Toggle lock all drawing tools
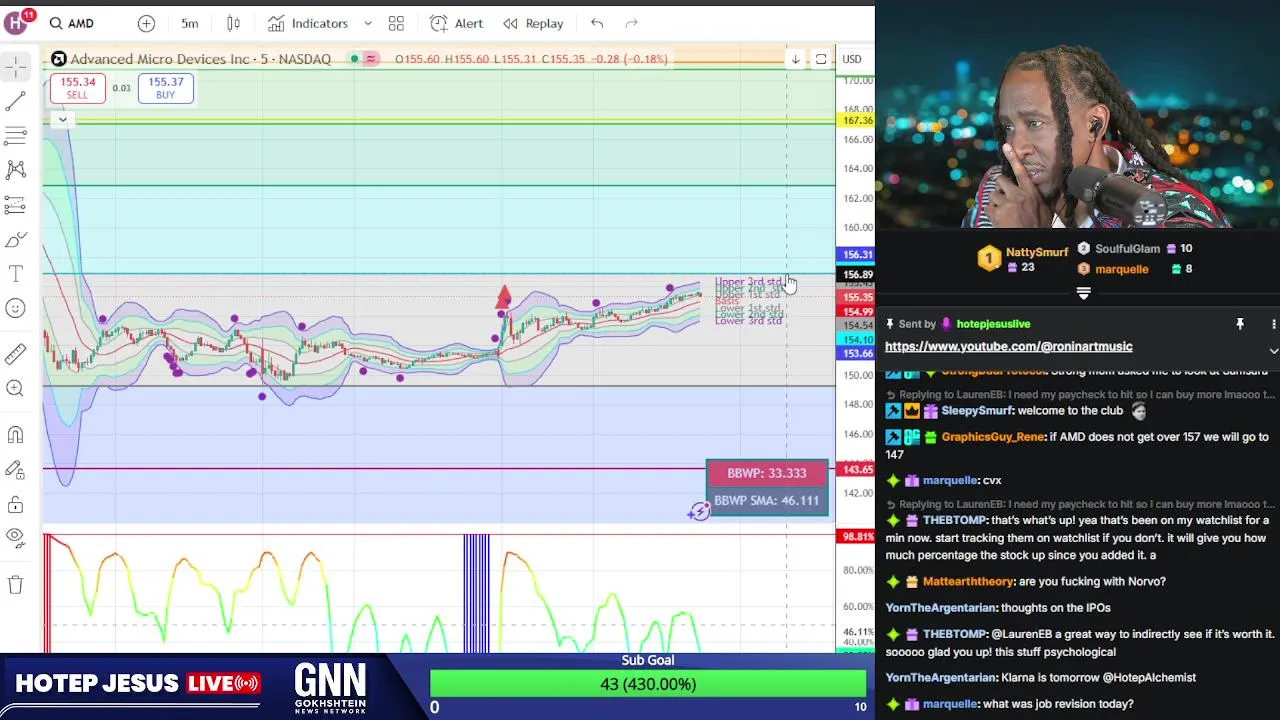Screen dimensions: 1280x720 [x=15, y=505]
